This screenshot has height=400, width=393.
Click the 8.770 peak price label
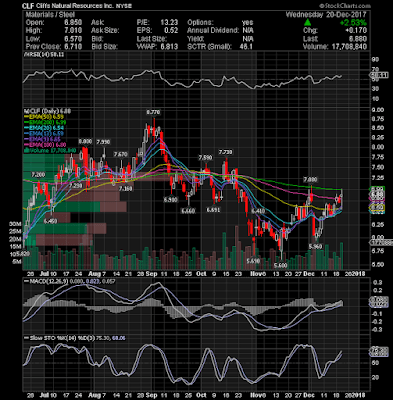(153, 112)
